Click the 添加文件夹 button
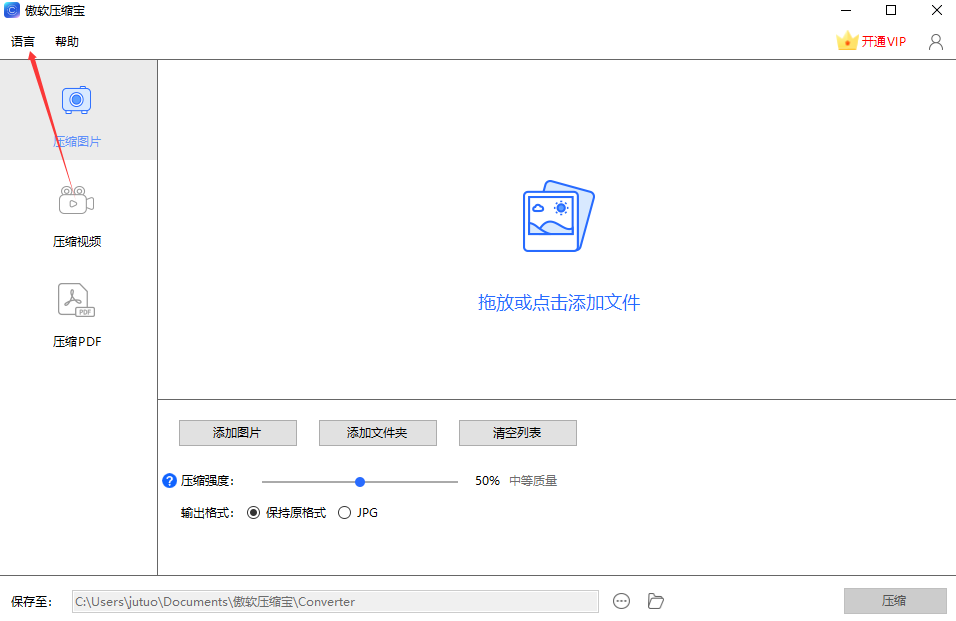Image resolution: width=956 pixels, height=621 pixels. (x=377, y=433)
